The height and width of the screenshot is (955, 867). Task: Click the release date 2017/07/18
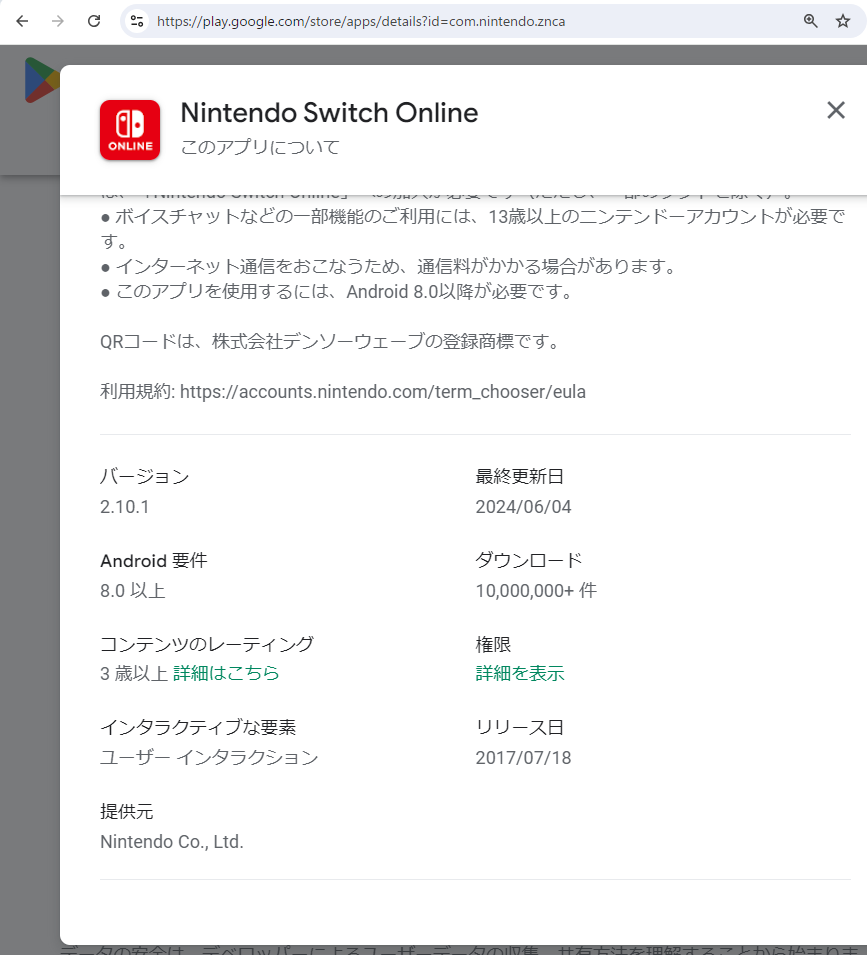(x=524, y=758)
